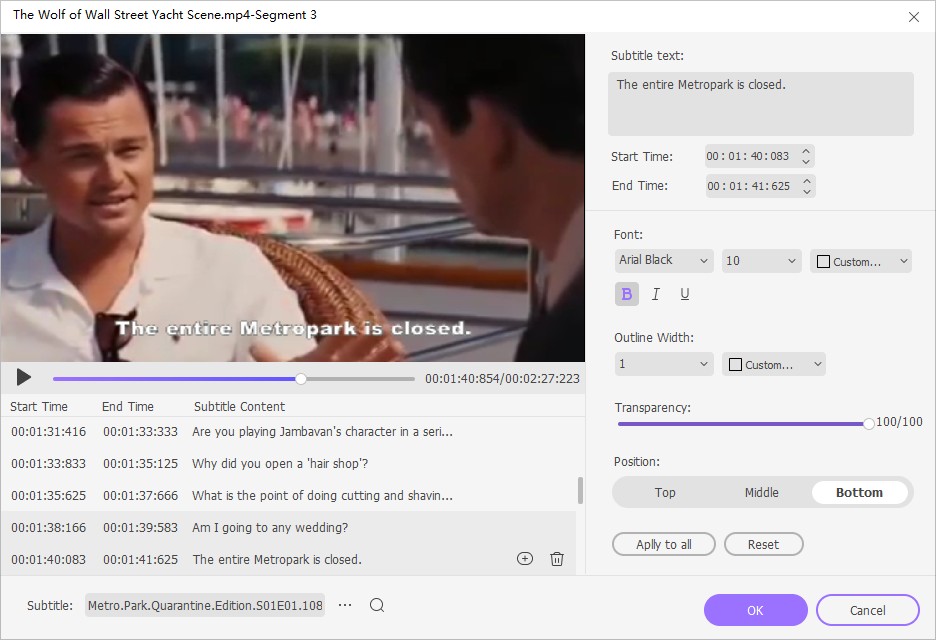Open the Arial Black font dropdown
The width and height of the screenshot is (936, 640).
click(x=663, y=260)
